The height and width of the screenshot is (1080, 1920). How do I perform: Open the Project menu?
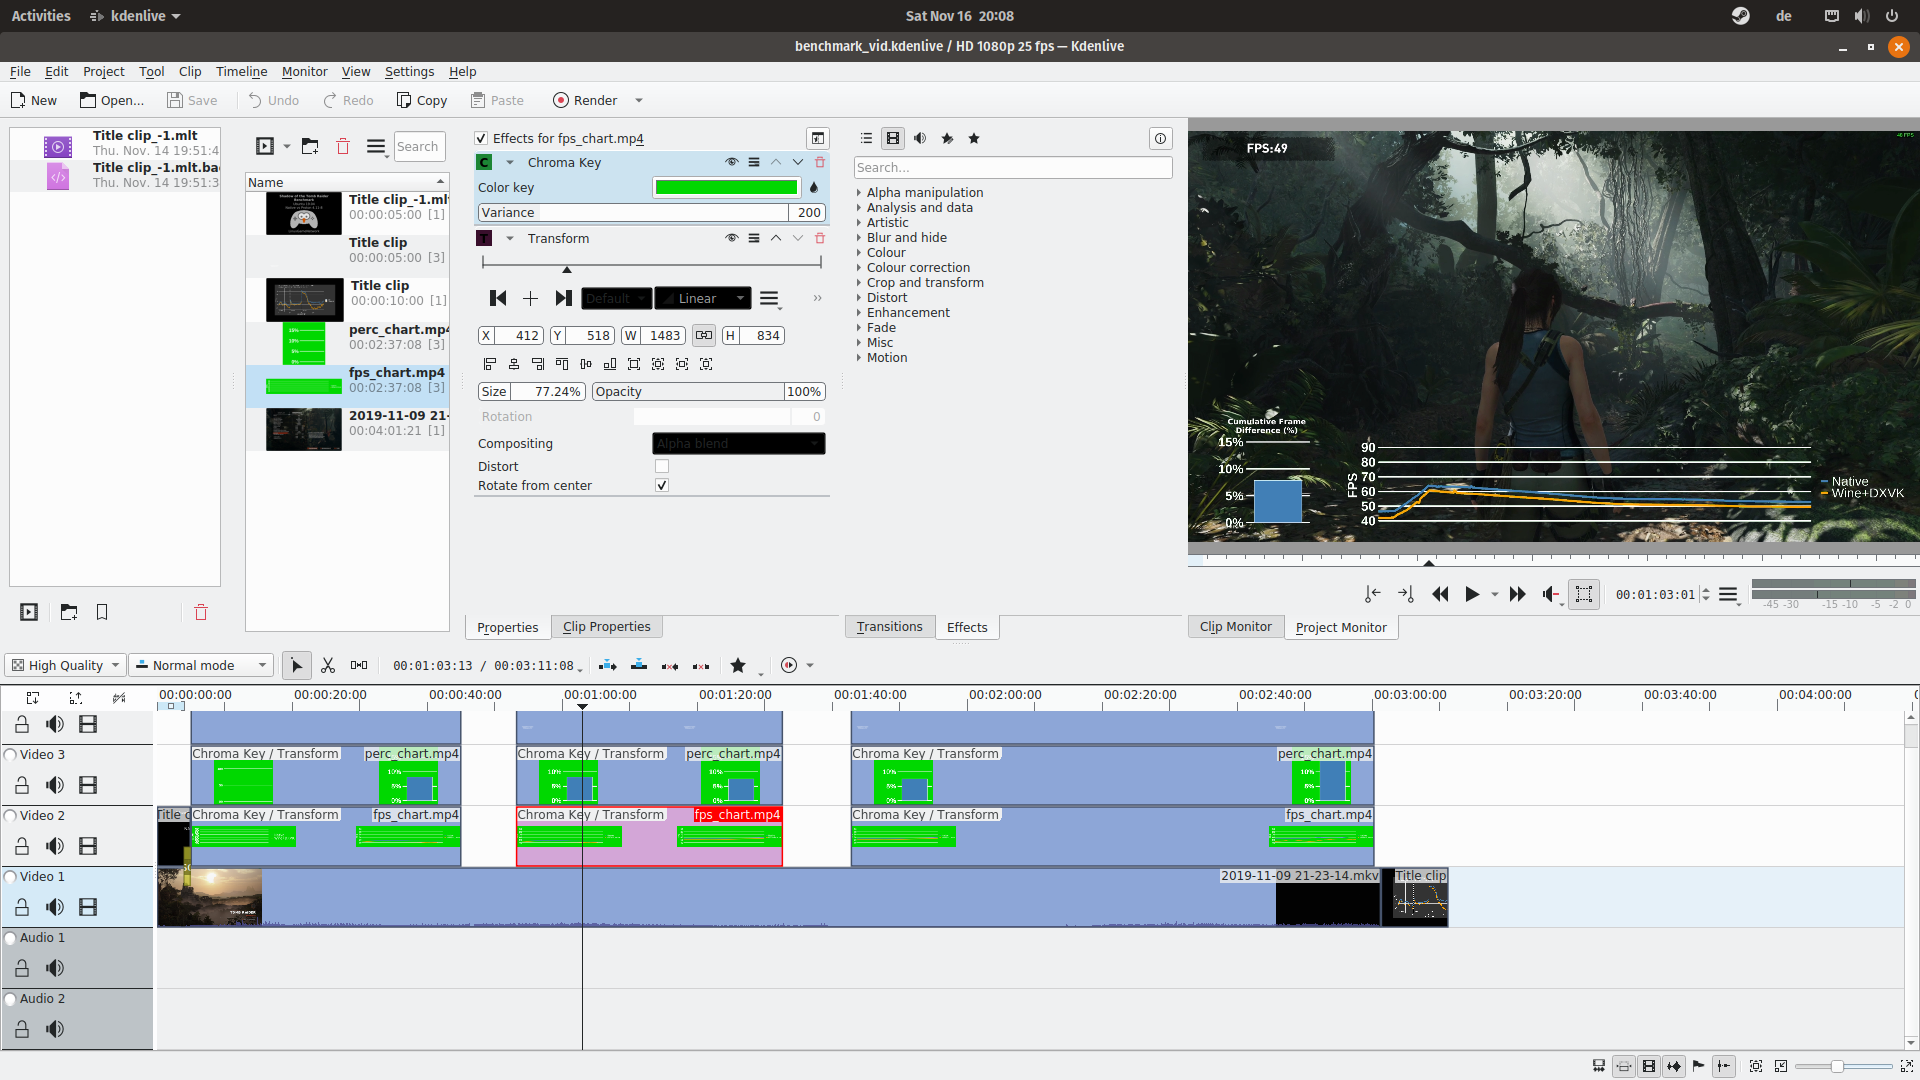(103, 71)
